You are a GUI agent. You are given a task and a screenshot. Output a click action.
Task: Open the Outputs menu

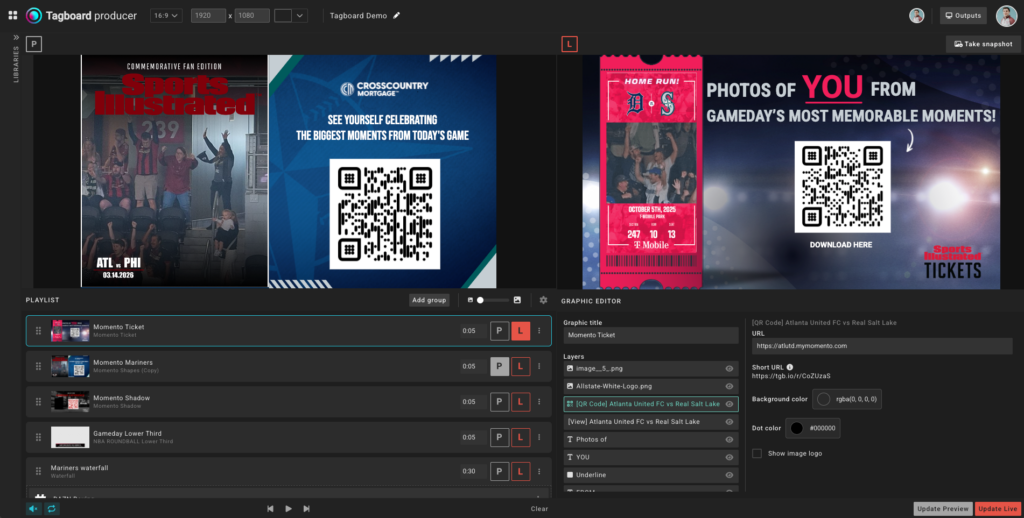(963, 16)
